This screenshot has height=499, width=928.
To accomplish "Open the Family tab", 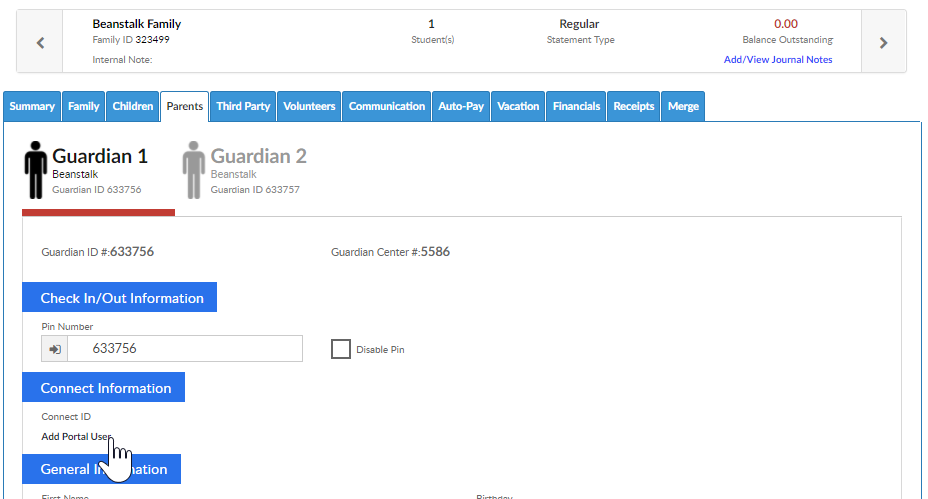I will (x=83, y=107).
